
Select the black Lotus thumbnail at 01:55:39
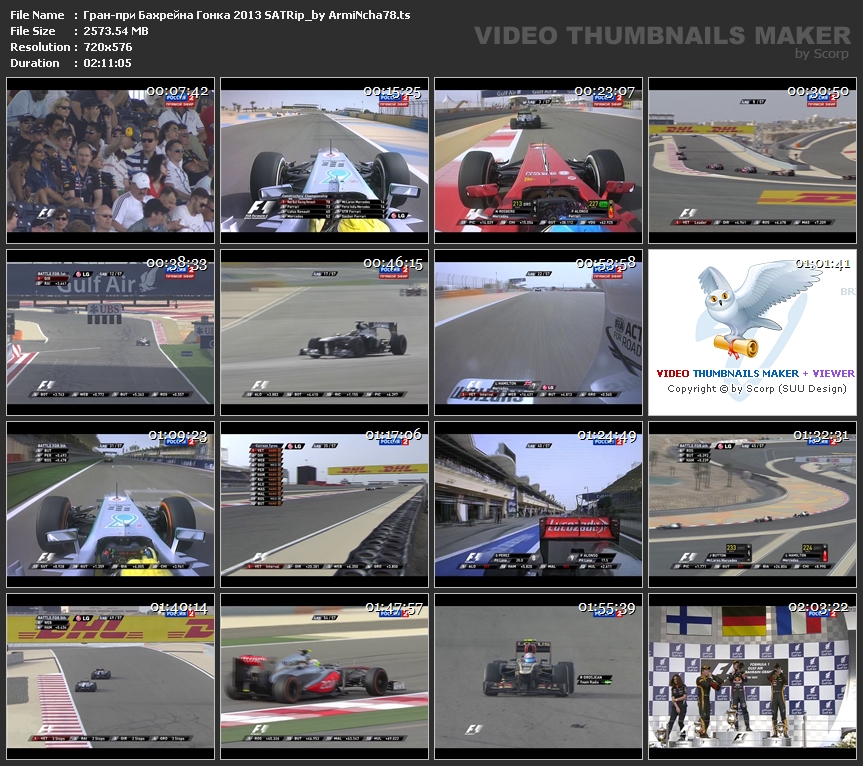[538, 676]
